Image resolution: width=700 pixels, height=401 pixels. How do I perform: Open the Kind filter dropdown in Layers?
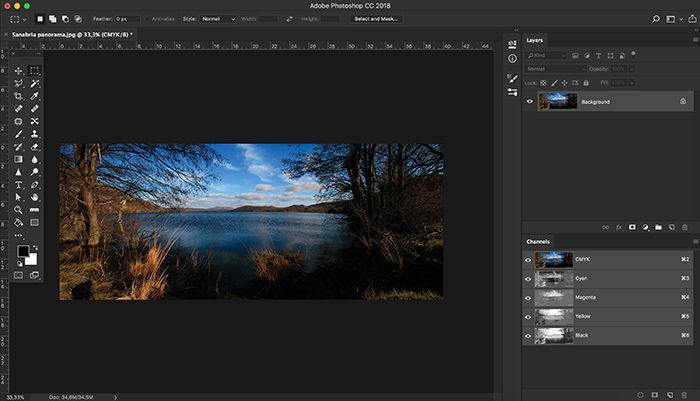[x=546, y=55]
